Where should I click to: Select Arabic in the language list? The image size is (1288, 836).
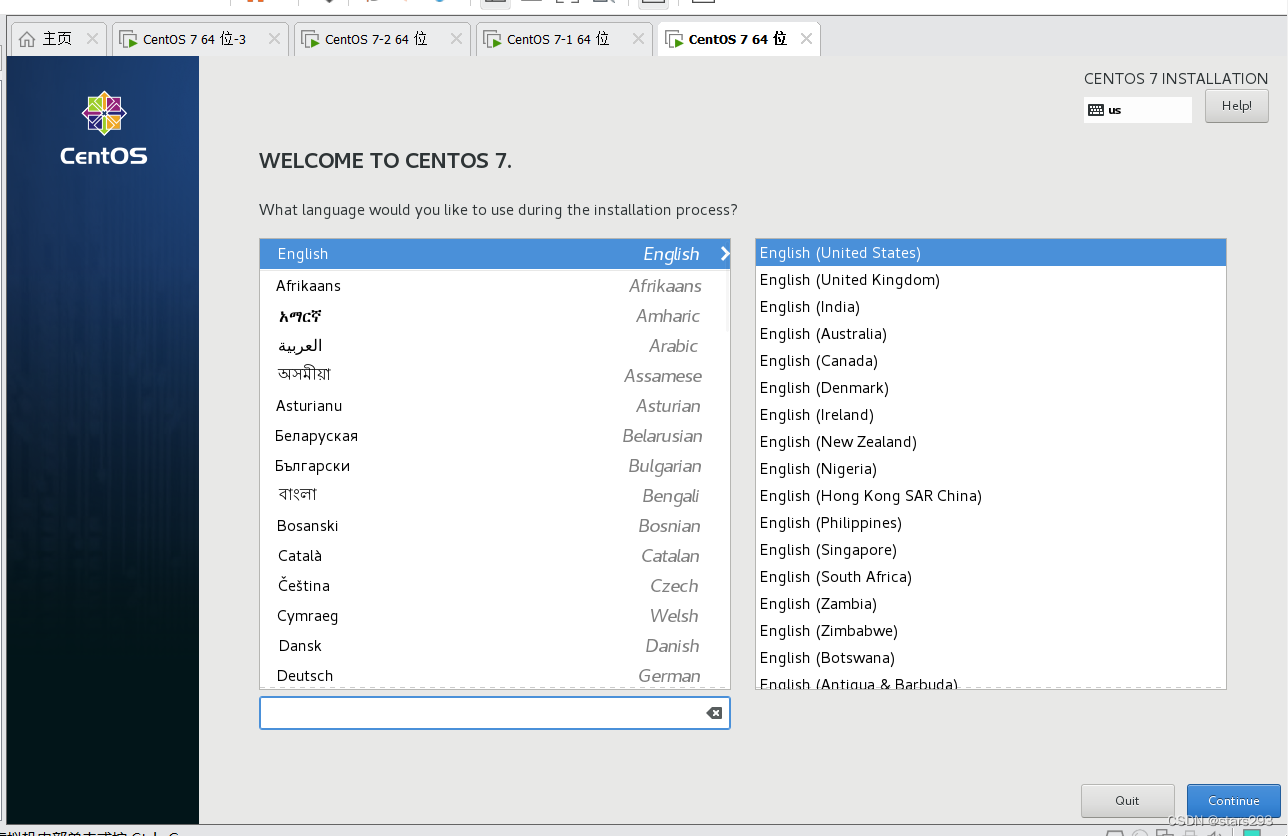494,346
